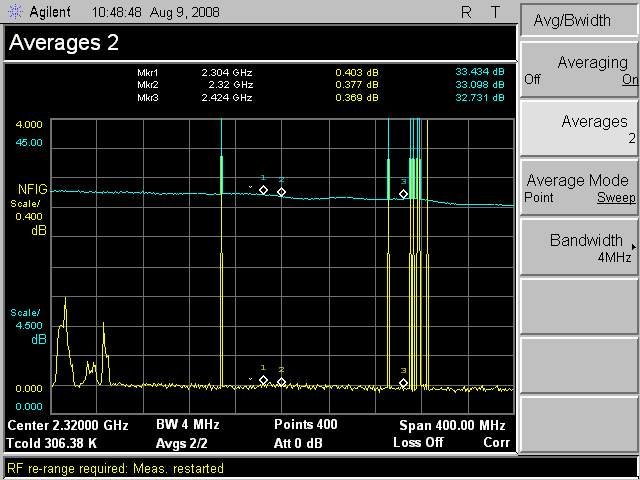
Task: Click Mkr3 frequency 2.424 GHz
Action: 227,98
